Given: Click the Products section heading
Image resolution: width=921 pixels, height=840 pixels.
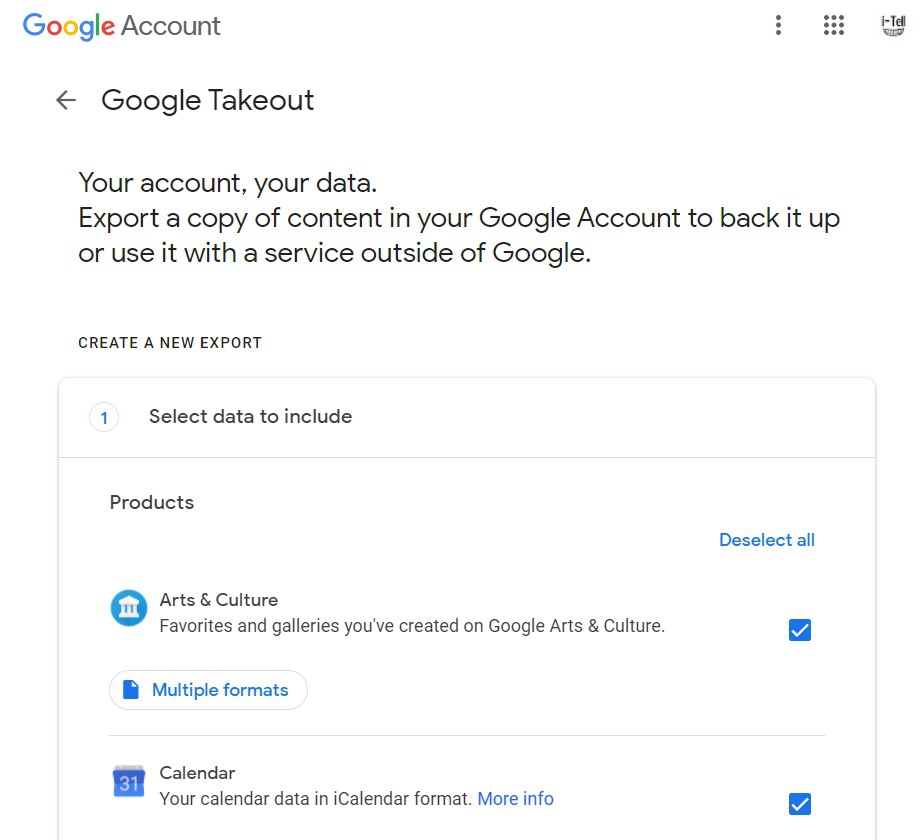Looking at the screenshot, I should [152, 502].
